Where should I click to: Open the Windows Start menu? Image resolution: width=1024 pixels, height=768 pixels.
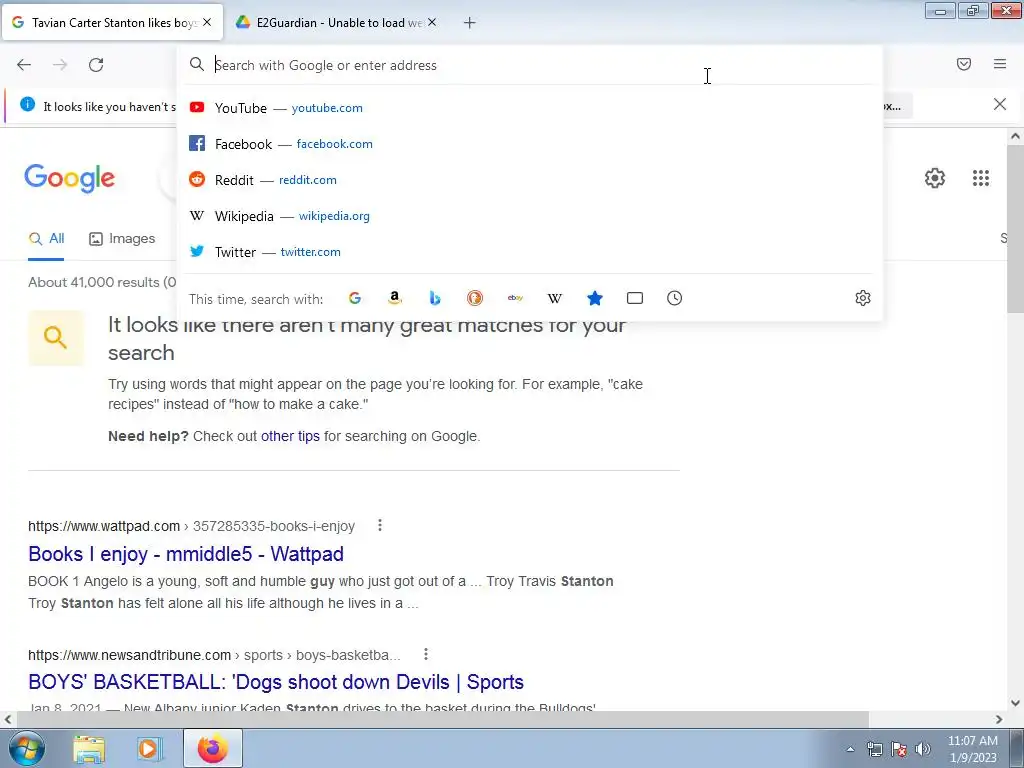tap(27, 748)
